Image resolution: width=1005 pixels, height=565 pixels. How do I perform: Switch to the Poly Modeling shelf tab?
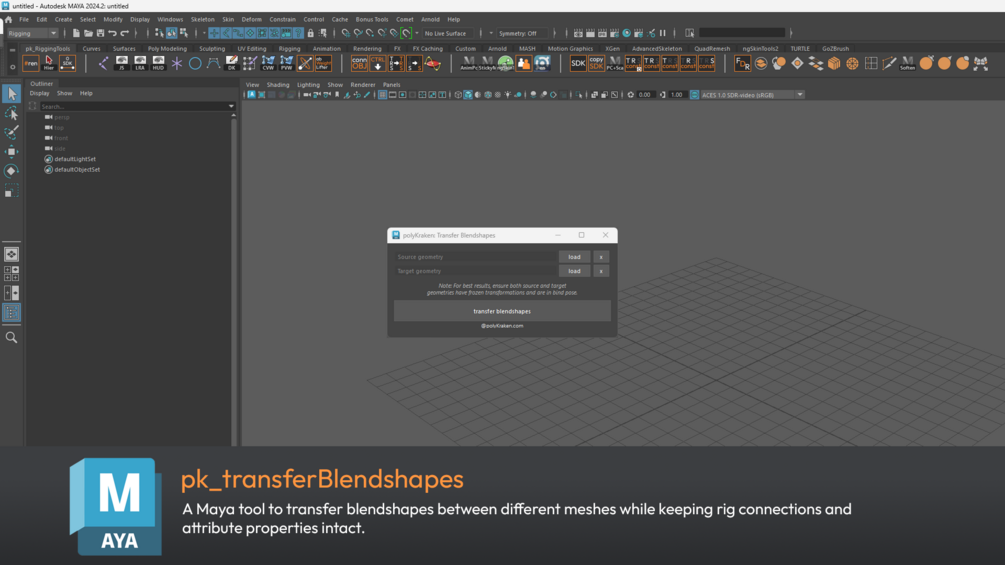[x=167, y=49]
